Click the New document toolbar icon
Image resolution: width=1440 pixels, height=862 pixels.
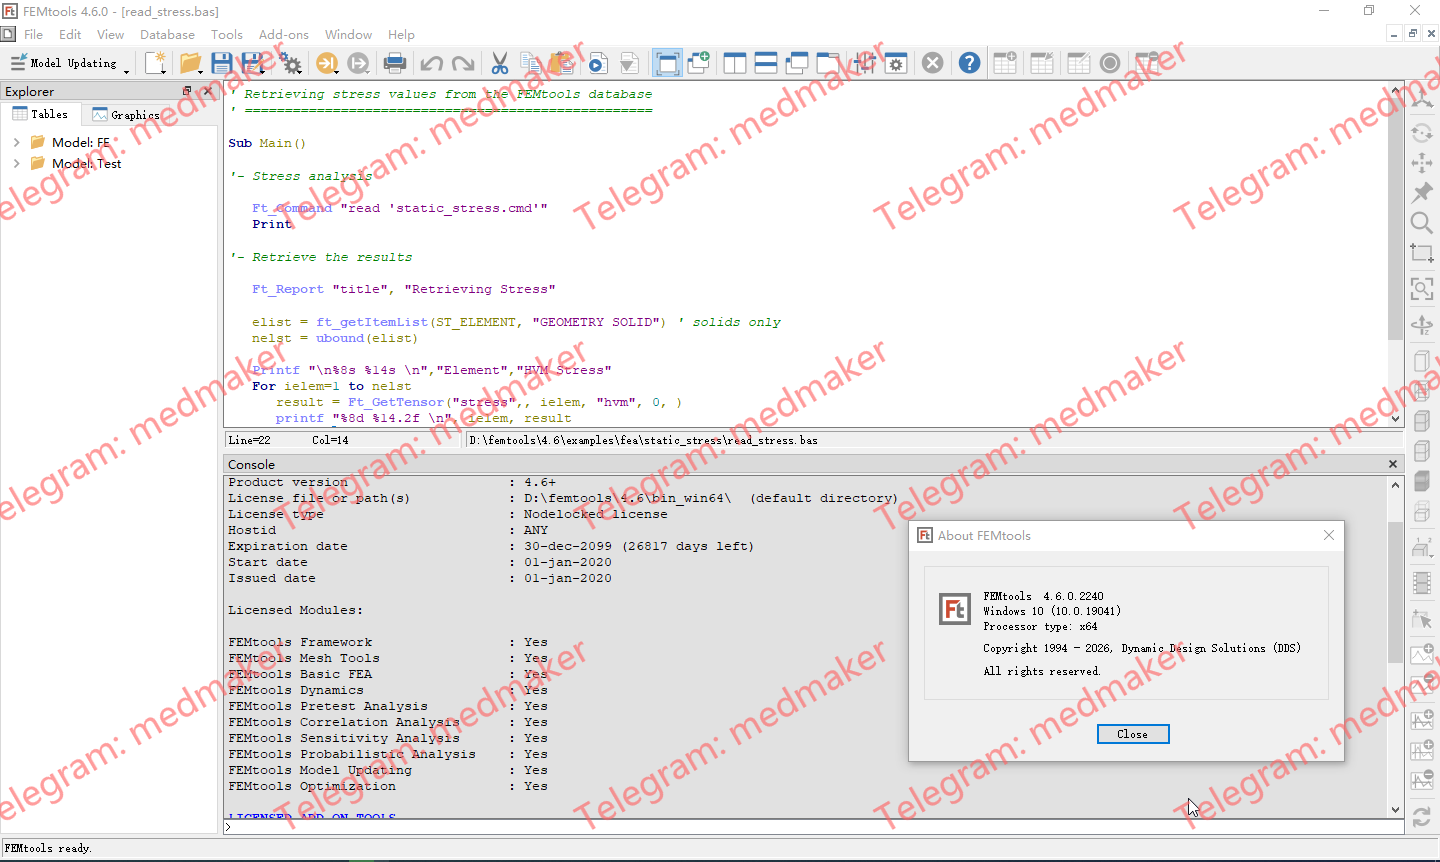pyautogui.click(x=154, y=63)
